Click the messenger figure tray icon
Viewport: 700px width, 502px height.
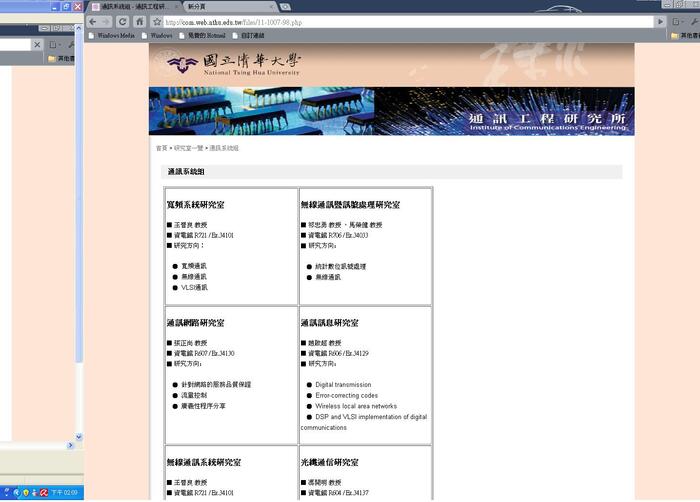[34, 493]
